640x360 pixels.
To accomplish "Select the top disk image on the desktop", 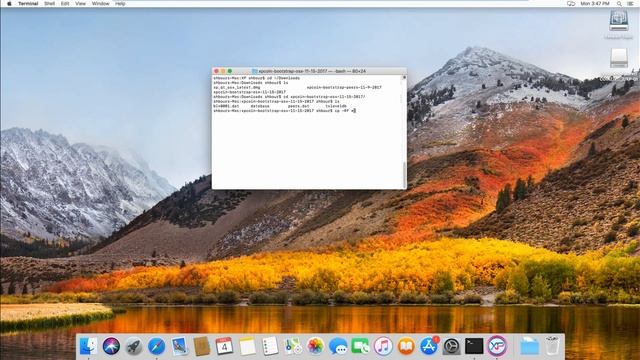I will pyautogui.click(x=619, y=20).
